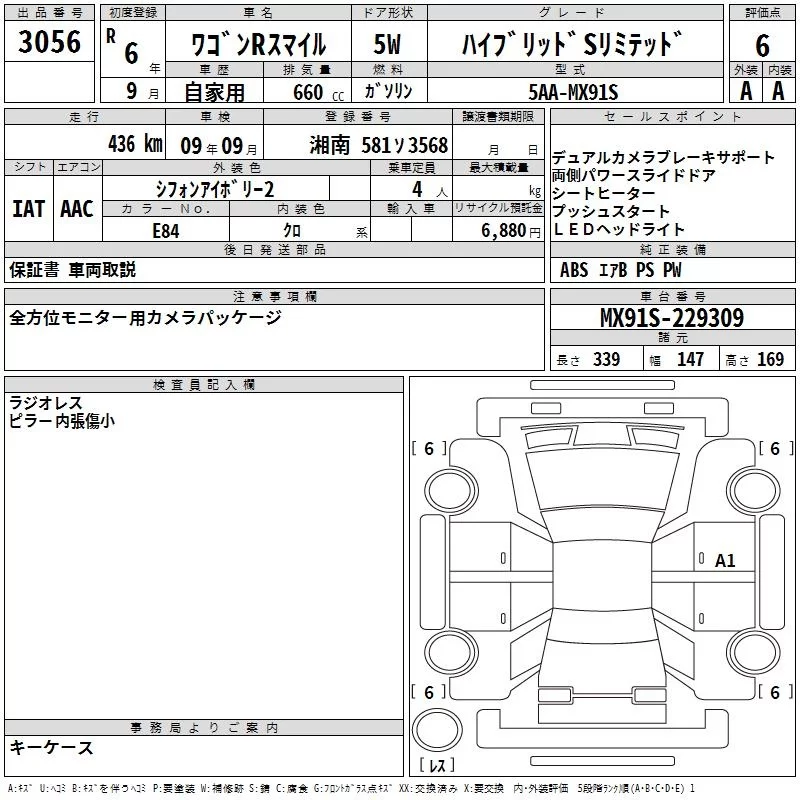
Task: Click the exterior grade A under 外装
Action: click(745, 91)
